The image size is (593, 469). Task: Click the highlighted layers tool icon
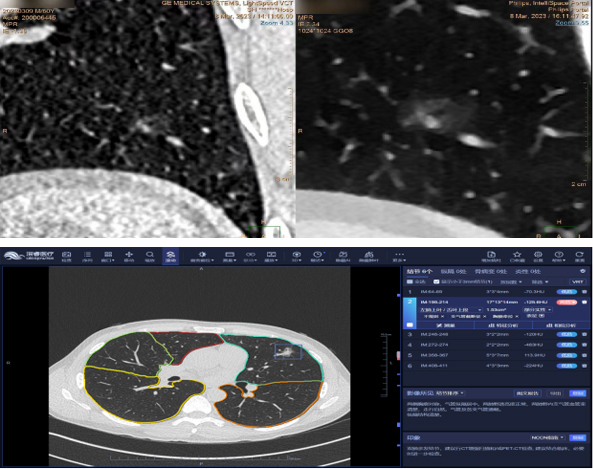171,256
